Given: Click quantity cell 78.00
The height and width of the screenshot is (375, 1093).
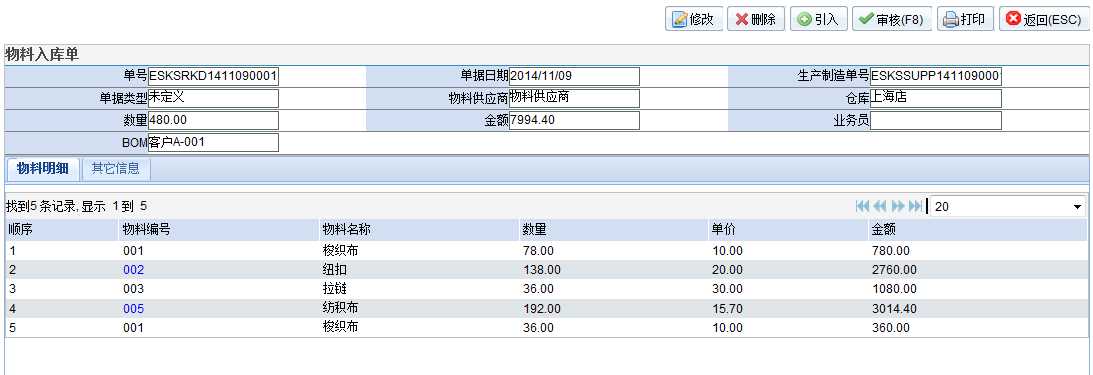Looking at the screenshot, I should 538,250.
